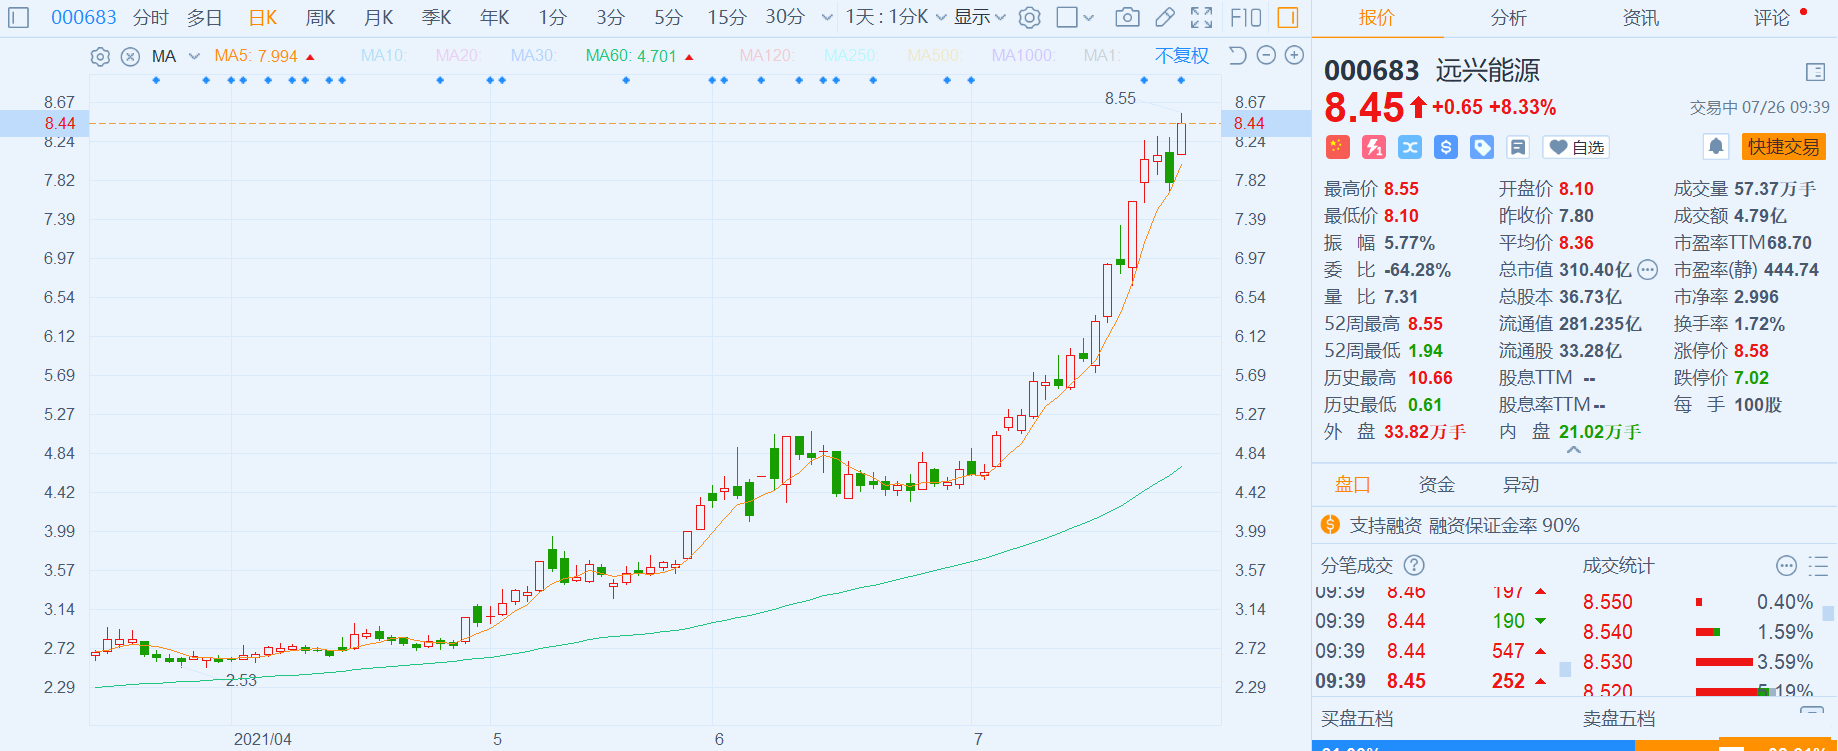Open the F10 company info
The height and width of the screenshot is (751, 1838).
point(1245,17)
